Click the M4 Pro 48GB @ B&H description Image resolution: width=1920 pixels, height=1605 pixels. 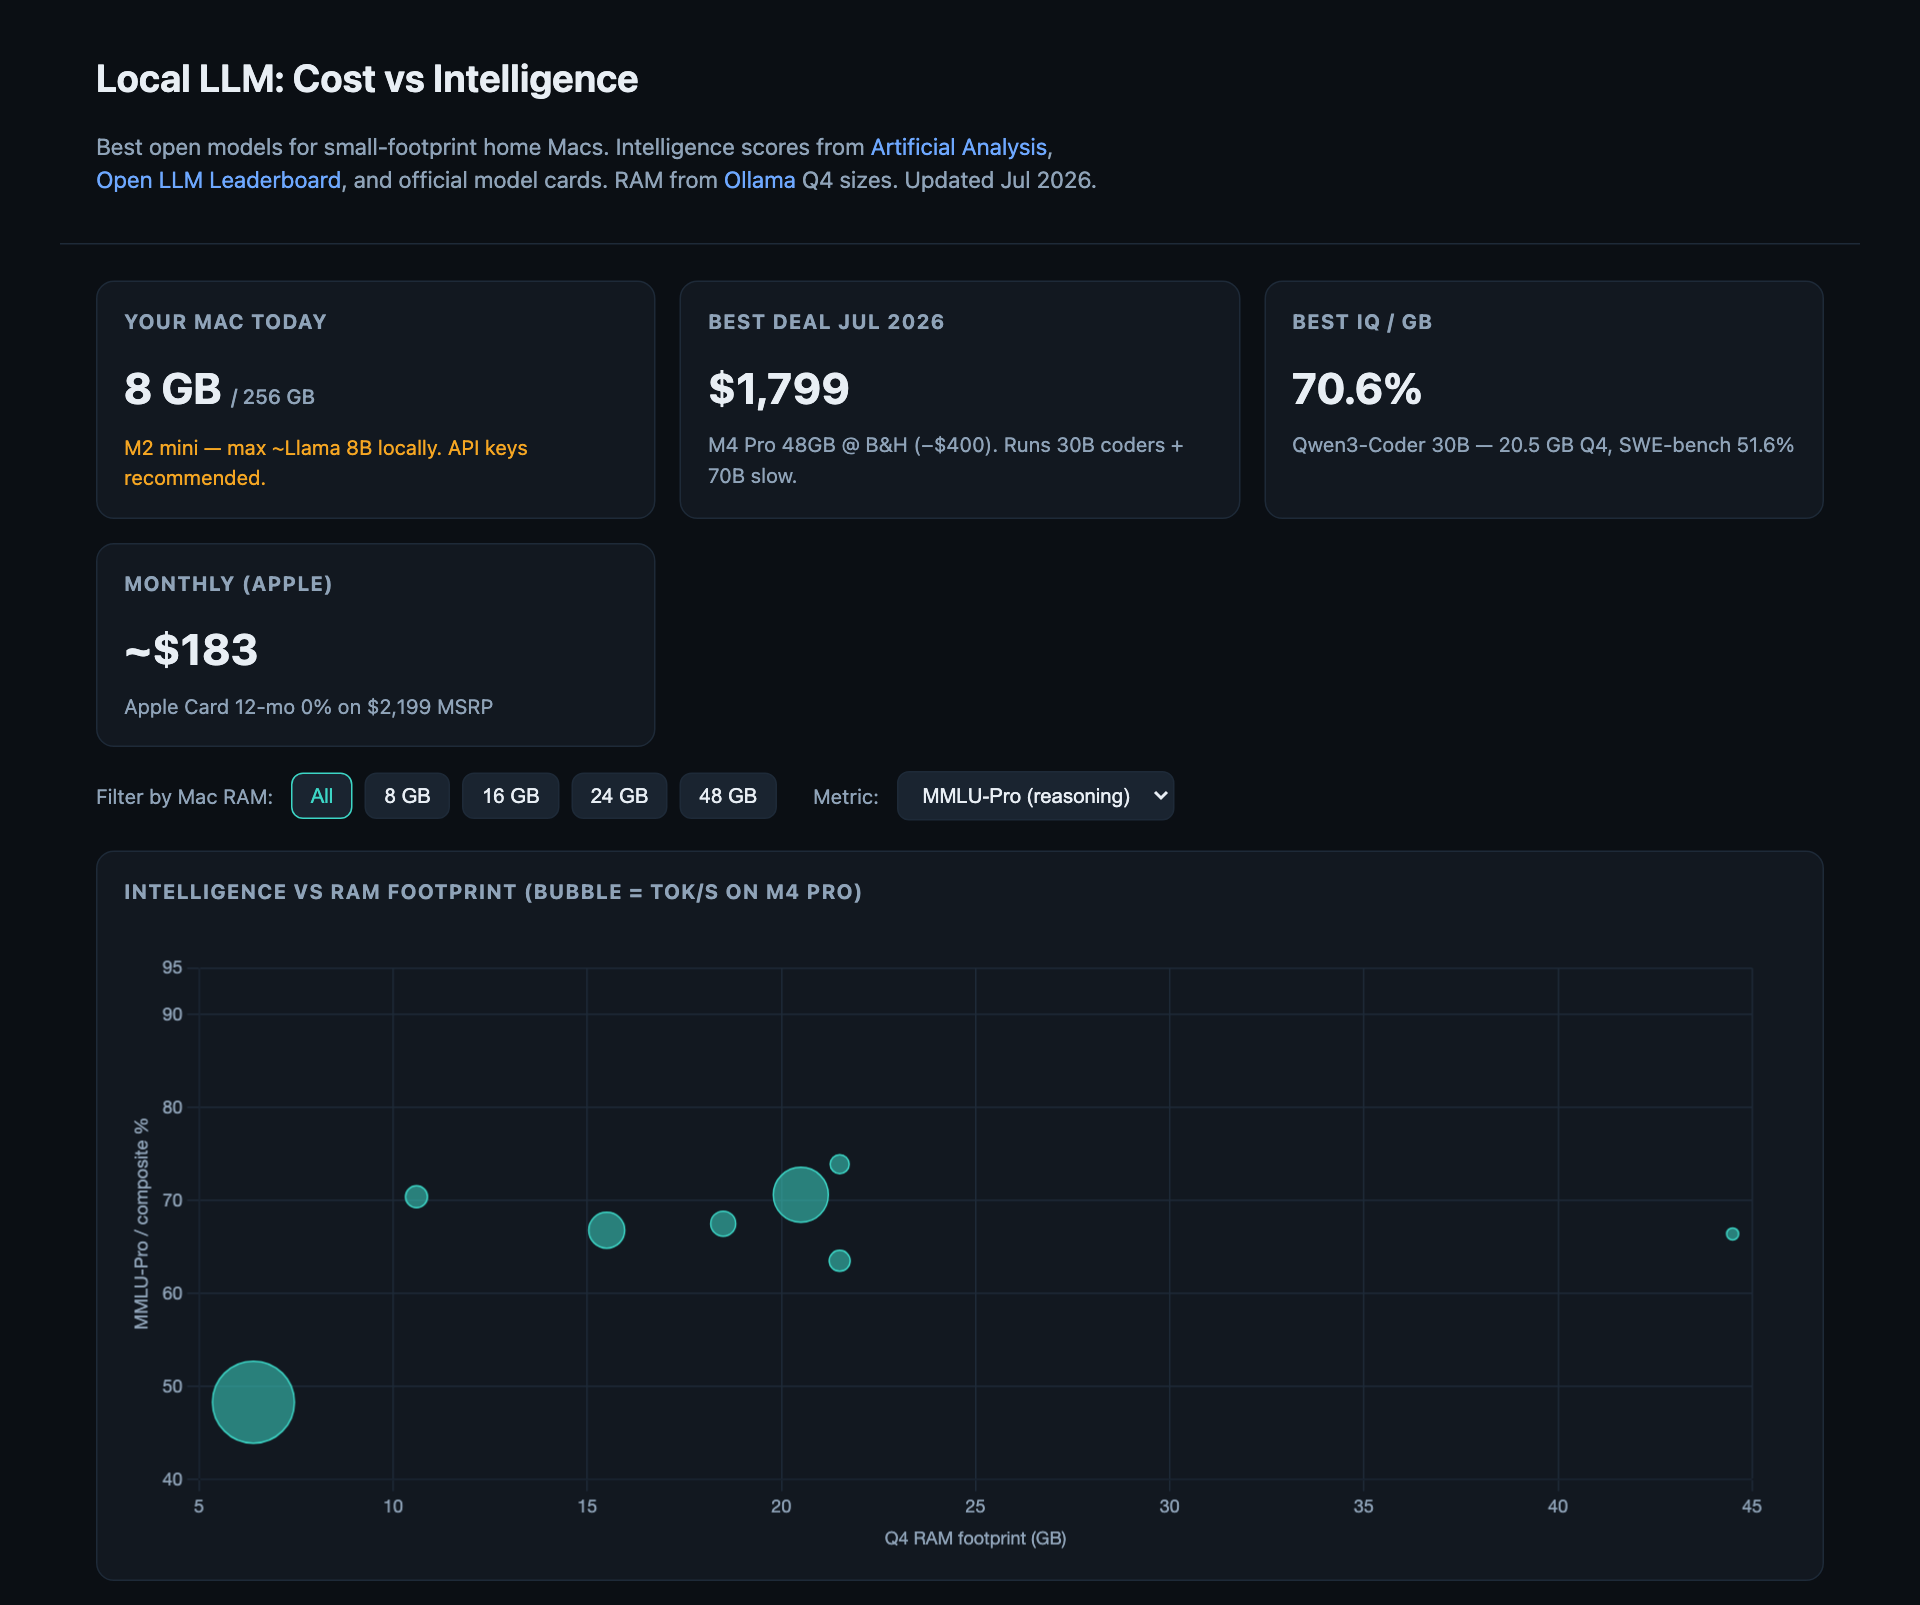pyautogui.click(x=946, y=460)
